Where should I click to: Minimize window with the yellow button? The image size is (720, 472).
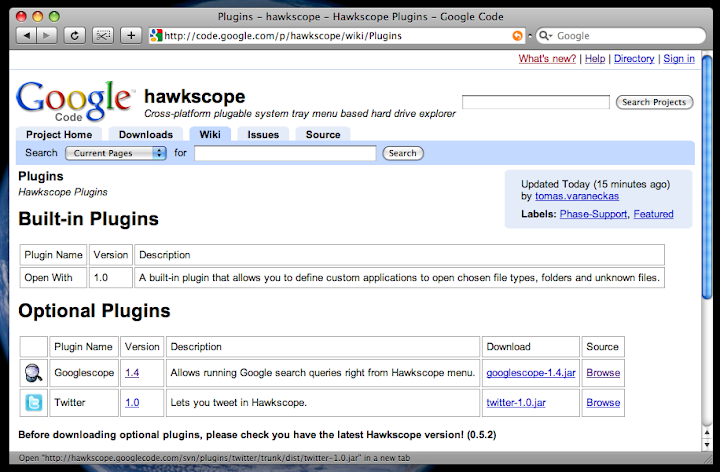[38, 17]
